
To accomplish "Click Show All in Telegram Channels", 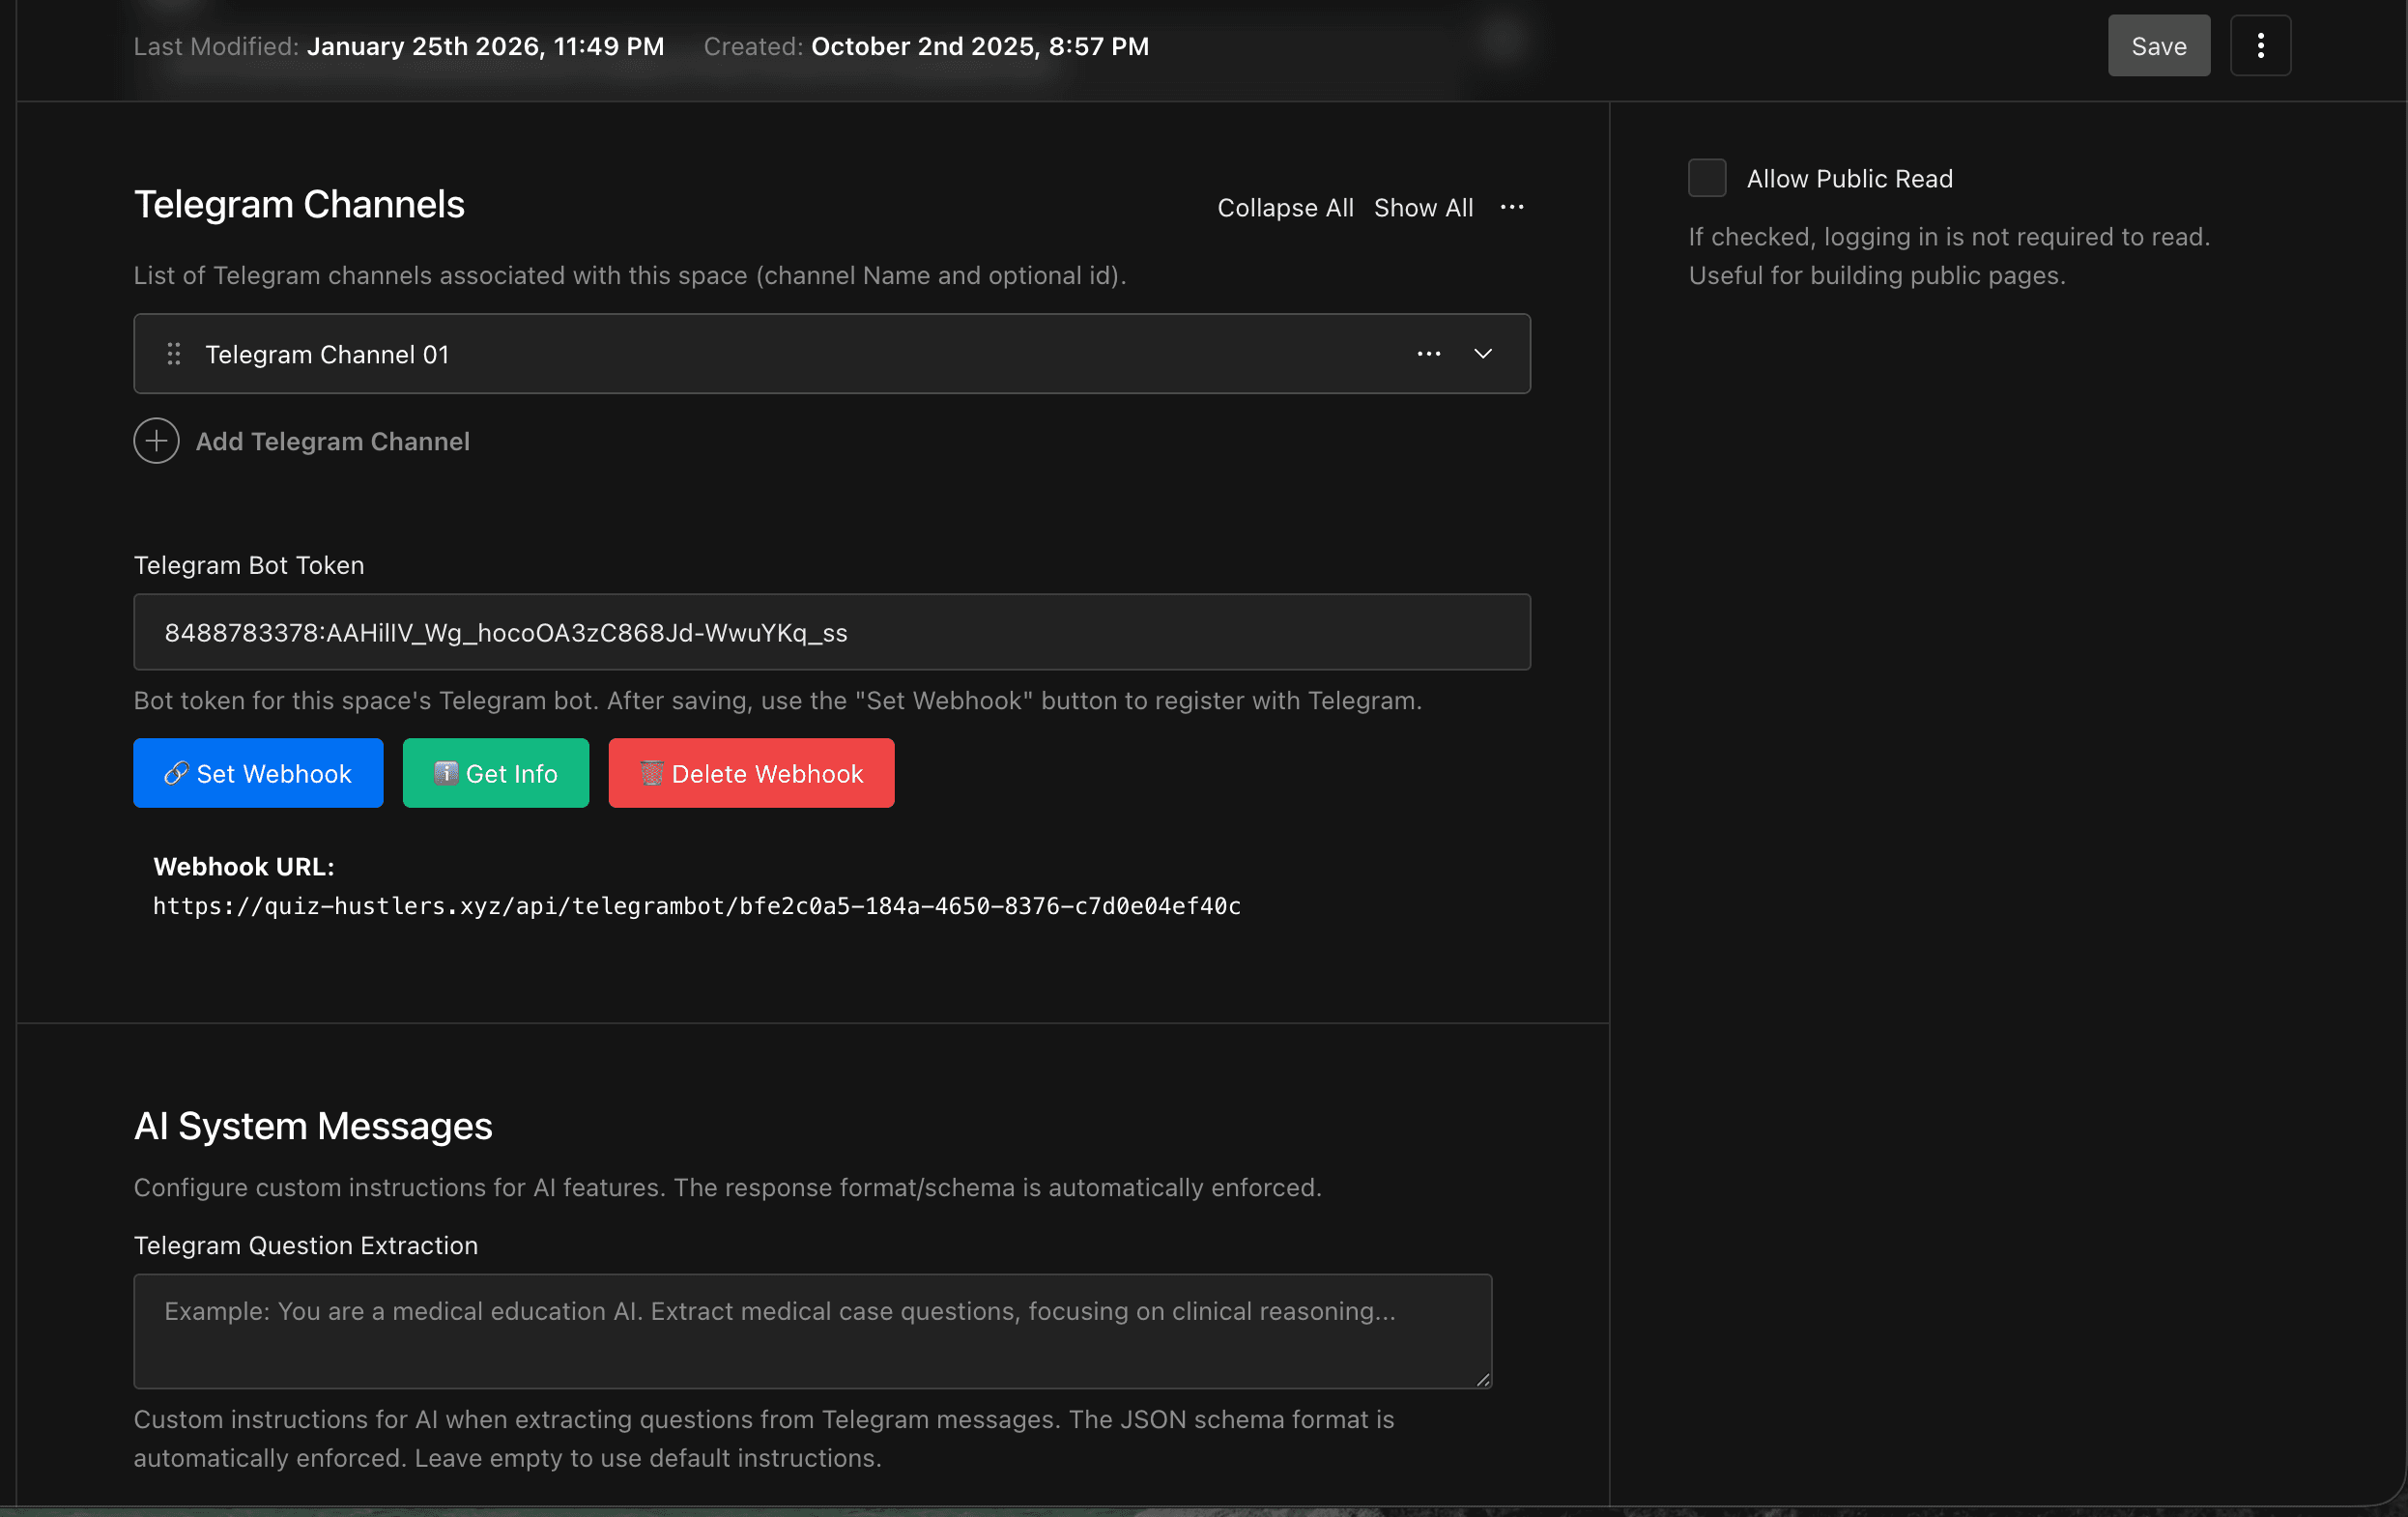I will click(x=1423, y=208).
